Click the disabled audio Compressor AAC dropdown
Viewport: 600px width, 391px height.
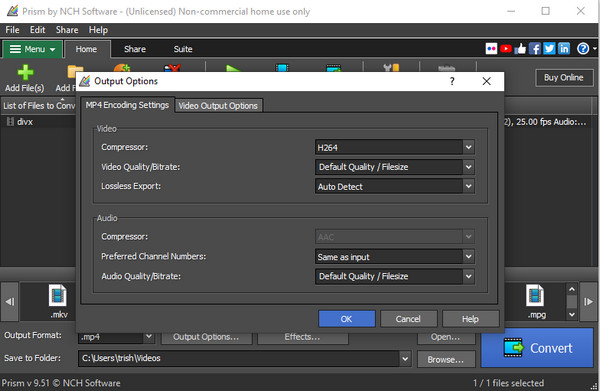point(395,237)
